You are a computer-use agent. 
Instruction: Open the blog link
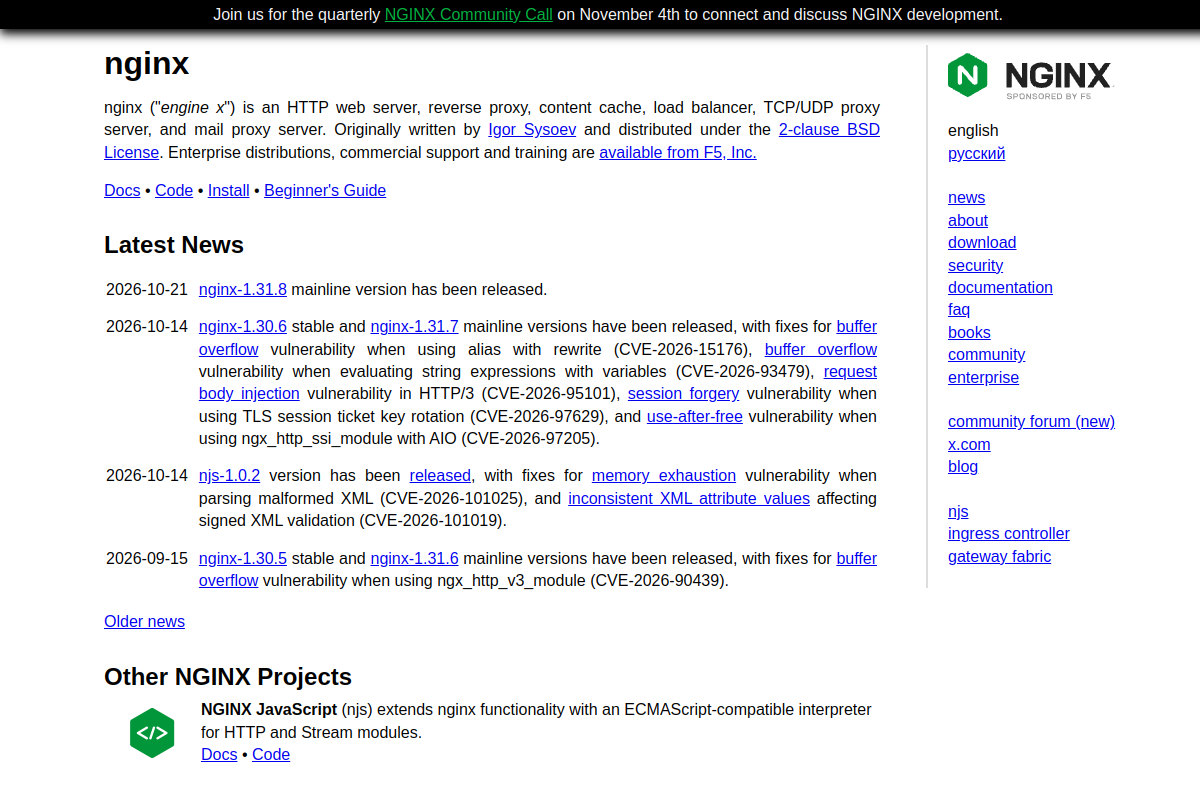point(963,466)
